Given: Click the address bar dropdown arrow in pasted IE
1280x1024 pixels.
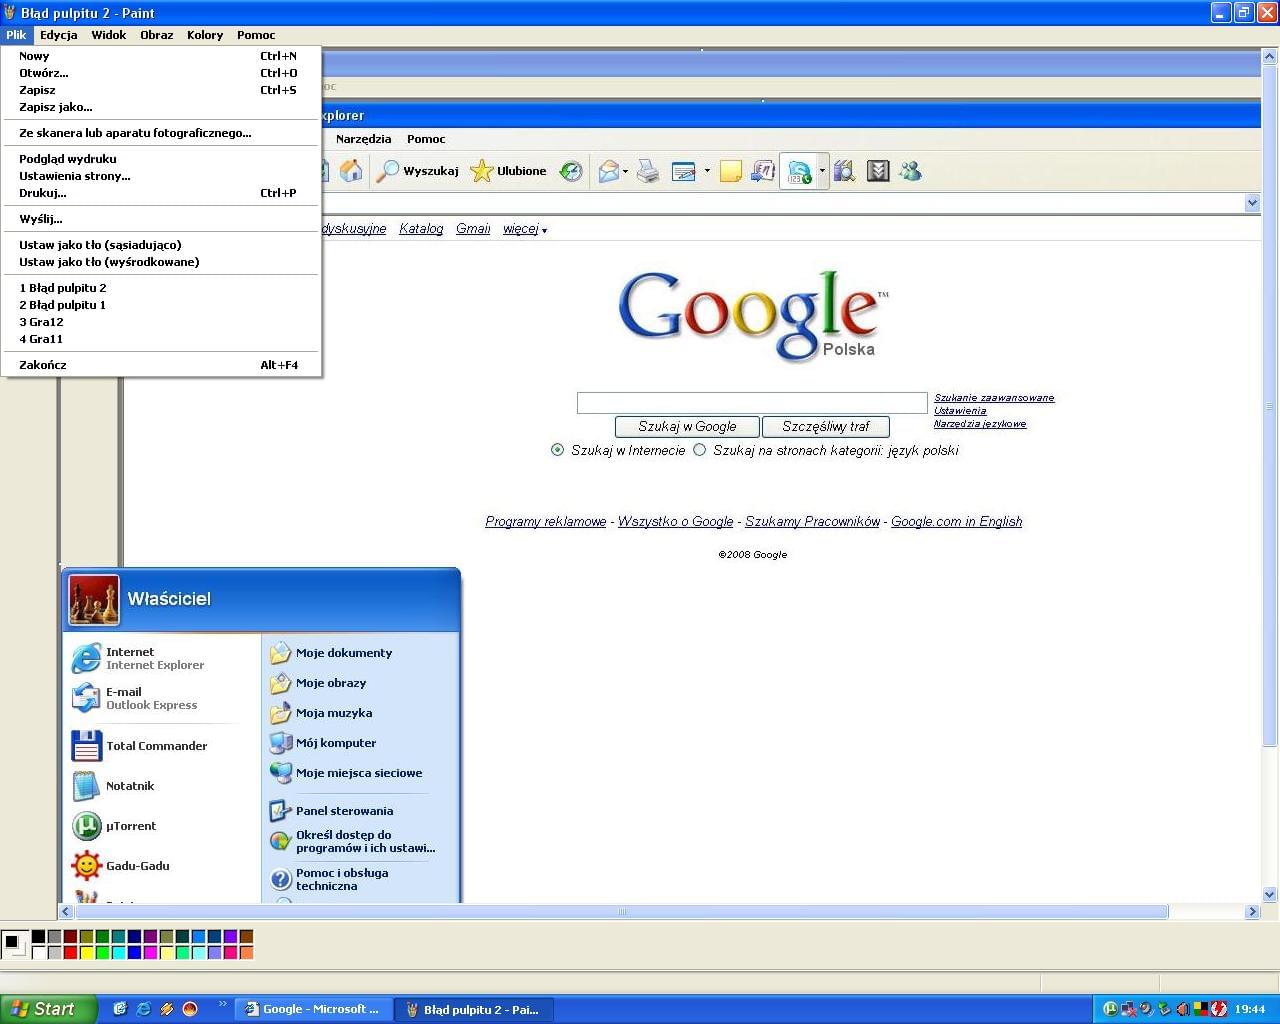Looking at the screenshot, I should (x=1252, y=203).
